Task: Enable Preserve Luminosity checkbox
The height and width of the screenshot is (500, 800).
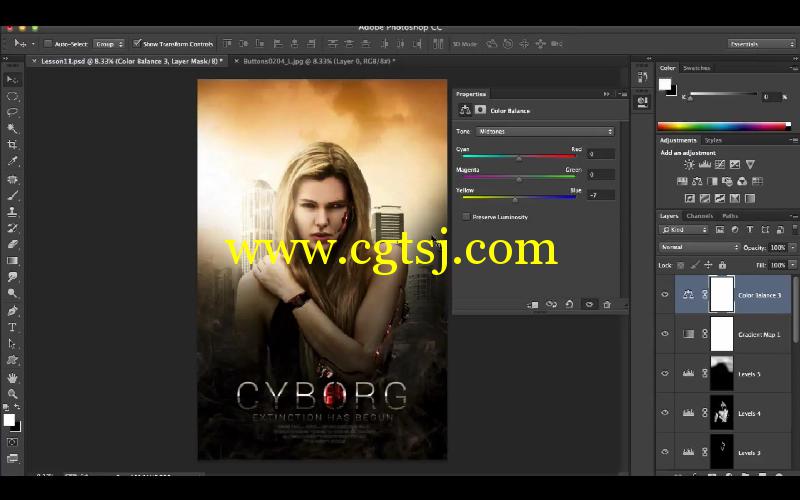Action: 466,217
